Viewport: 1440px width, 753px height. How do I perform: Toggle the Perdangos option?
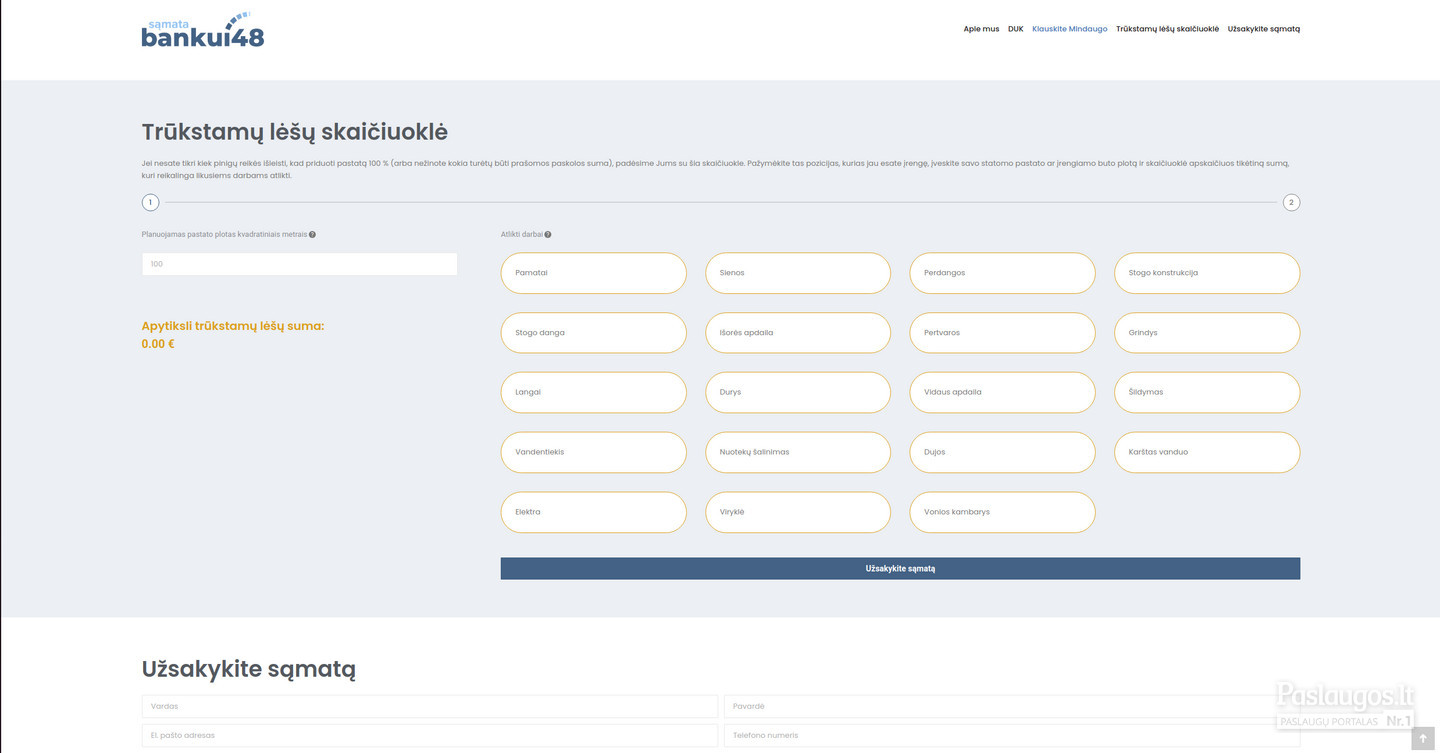1002,273
